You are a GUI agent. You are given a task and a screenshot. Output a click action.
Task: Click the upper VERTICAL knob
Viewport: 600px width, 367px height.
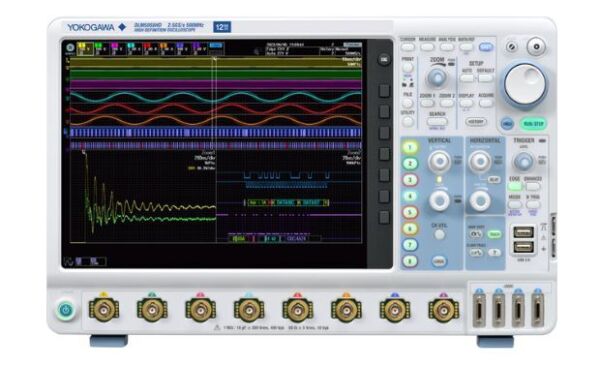(x=439, y=161)
